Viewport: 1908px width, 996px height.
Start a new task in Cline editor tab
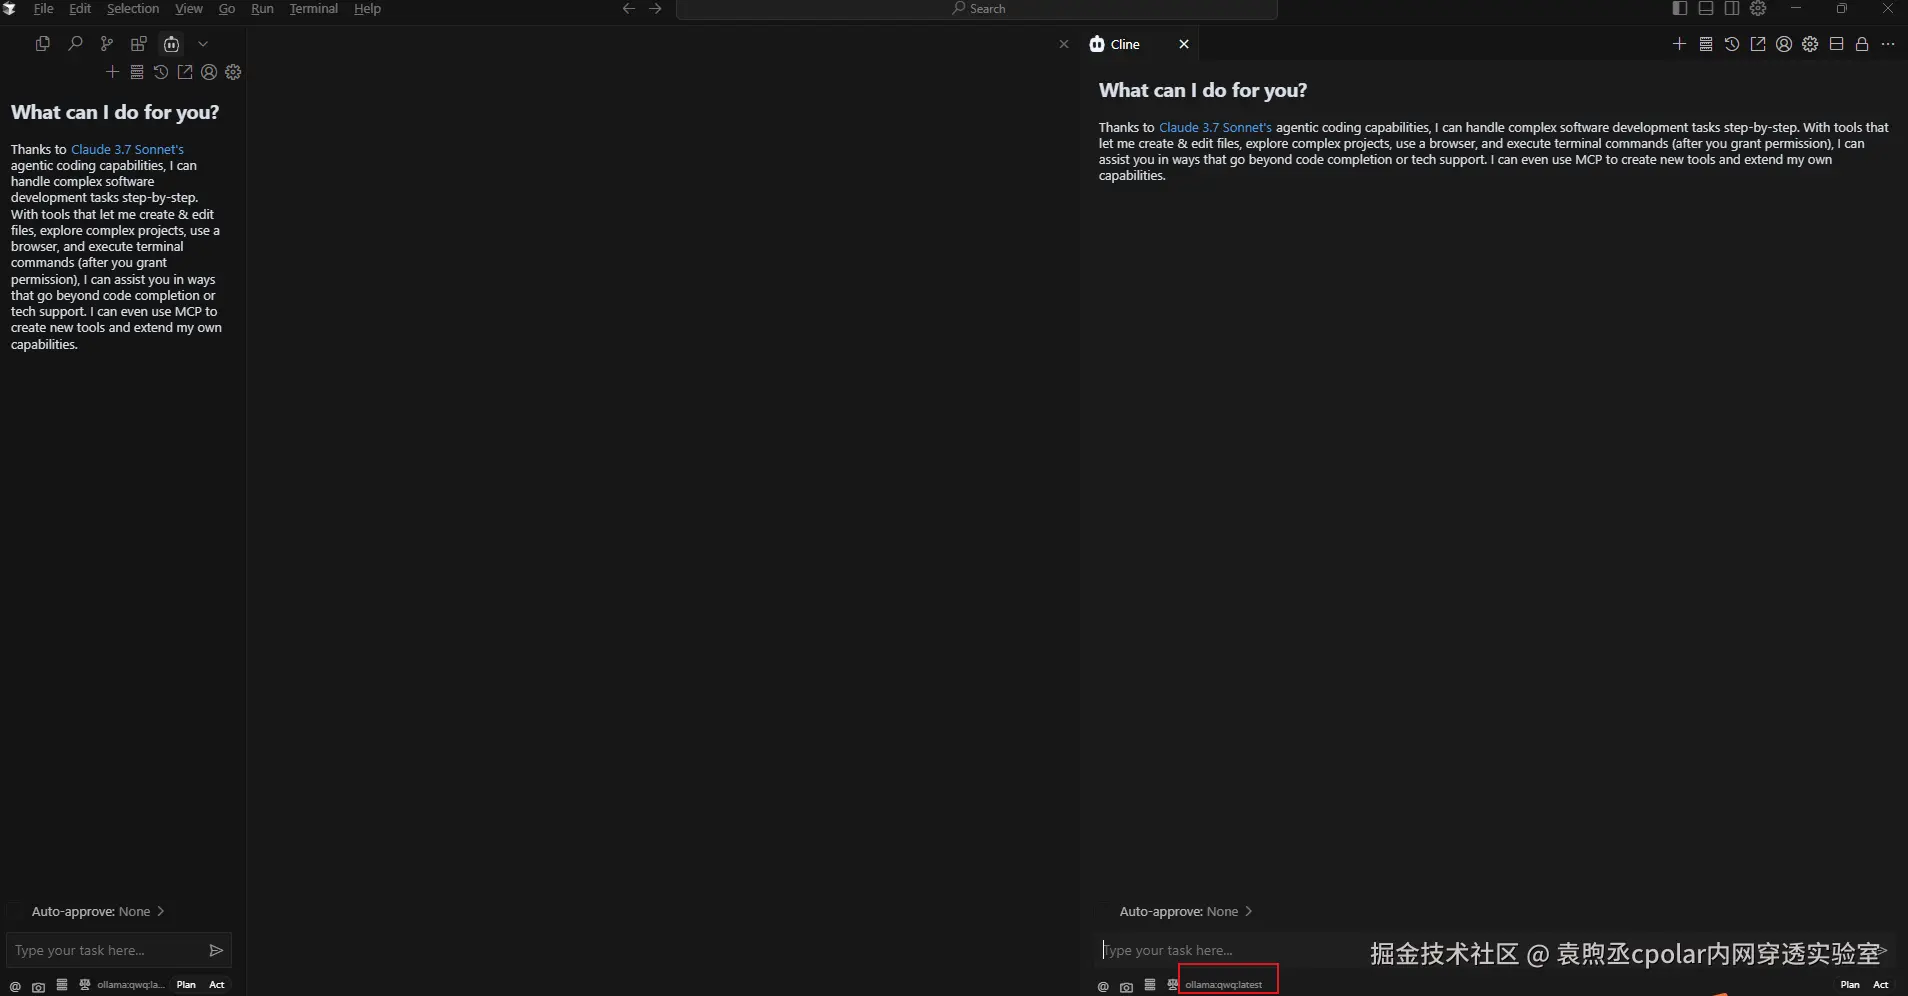(x=1679, y=44)
